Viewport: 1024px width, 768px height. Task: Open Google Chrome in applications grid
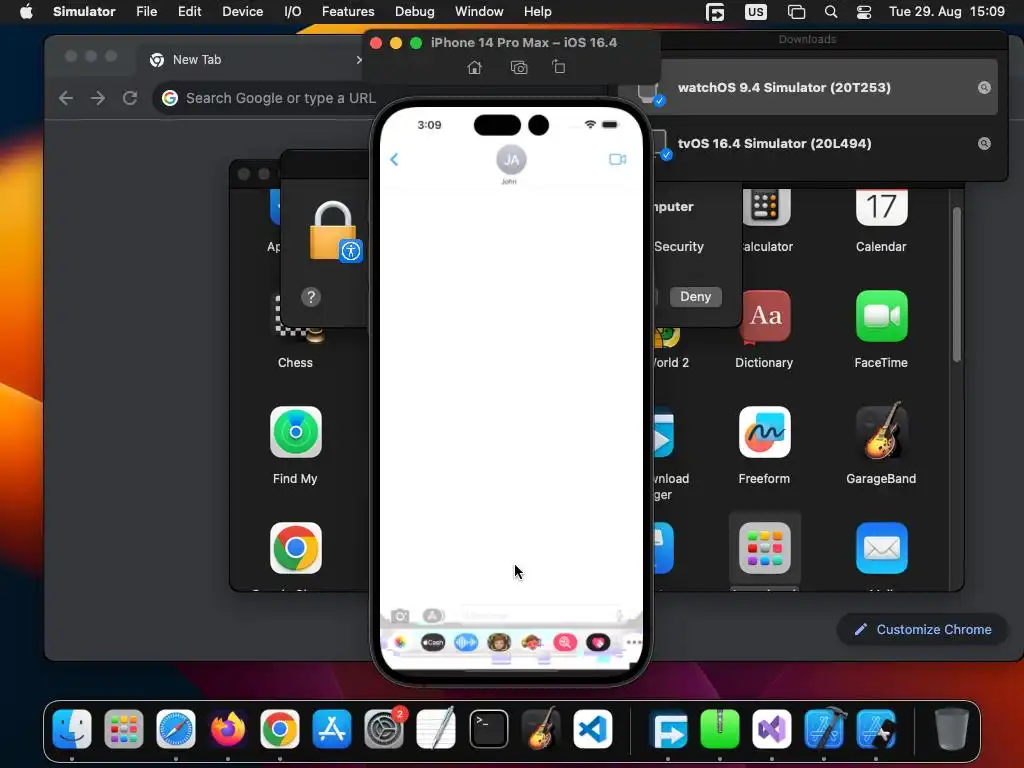295,549
